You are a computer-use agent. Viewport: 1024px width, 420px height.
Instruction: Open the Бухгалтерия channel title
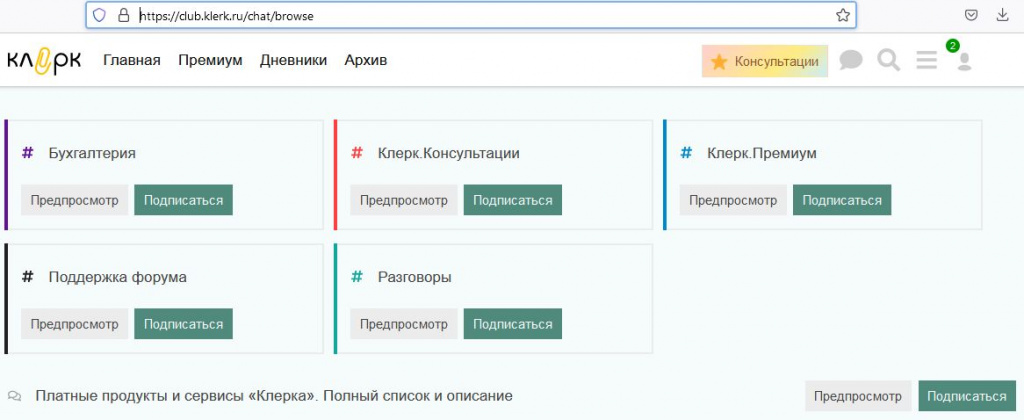coord(92,153)
